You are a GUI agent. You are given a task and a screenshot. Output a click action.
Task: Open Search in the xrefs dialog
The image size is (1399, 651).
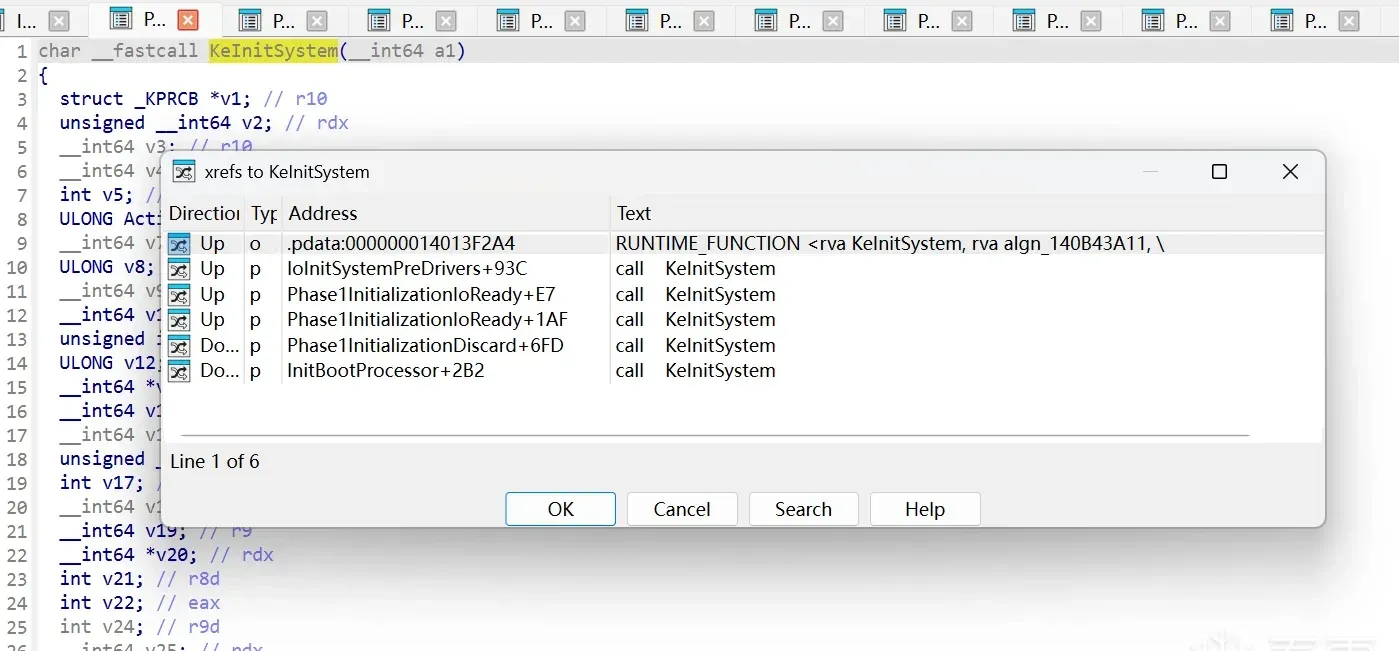(803, 509)
